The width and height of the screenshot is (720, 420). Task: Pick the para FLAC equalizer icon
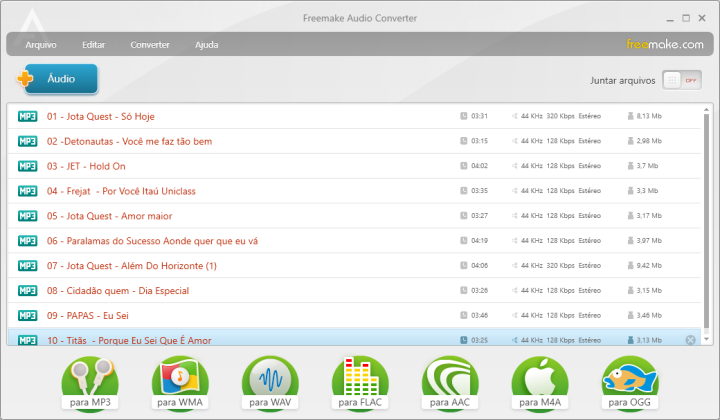pyautogui.click(x=360, y=383)
